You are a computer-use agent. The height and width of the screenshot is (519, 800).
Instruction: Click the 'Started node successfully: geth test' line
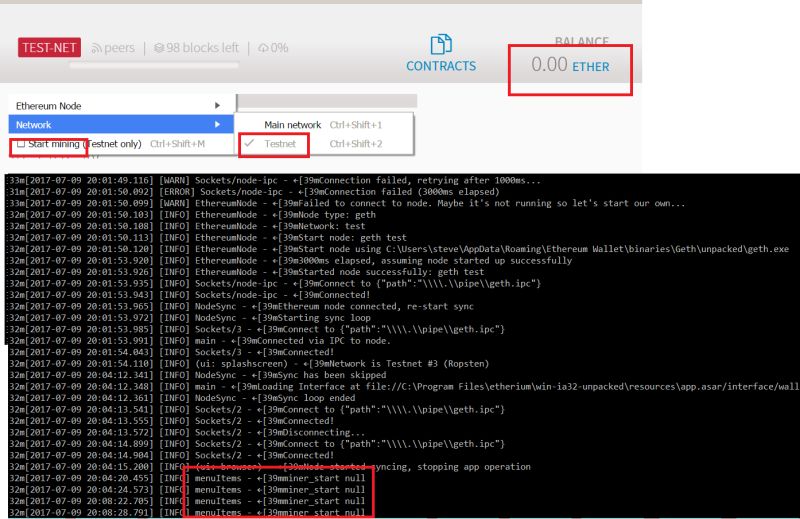tap(246, 272)
